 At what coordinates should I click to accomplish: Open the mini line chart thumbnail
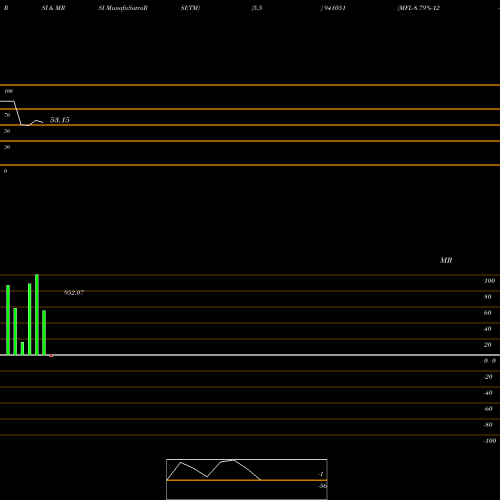[247, 479]
